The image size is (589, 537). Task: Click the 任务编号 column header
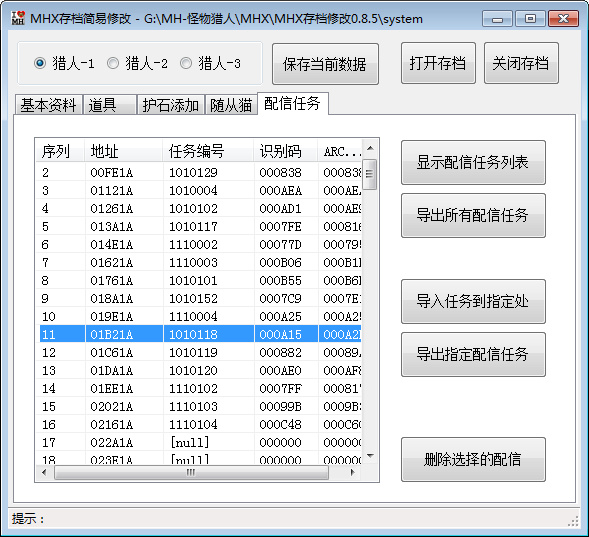pos(208,151)
